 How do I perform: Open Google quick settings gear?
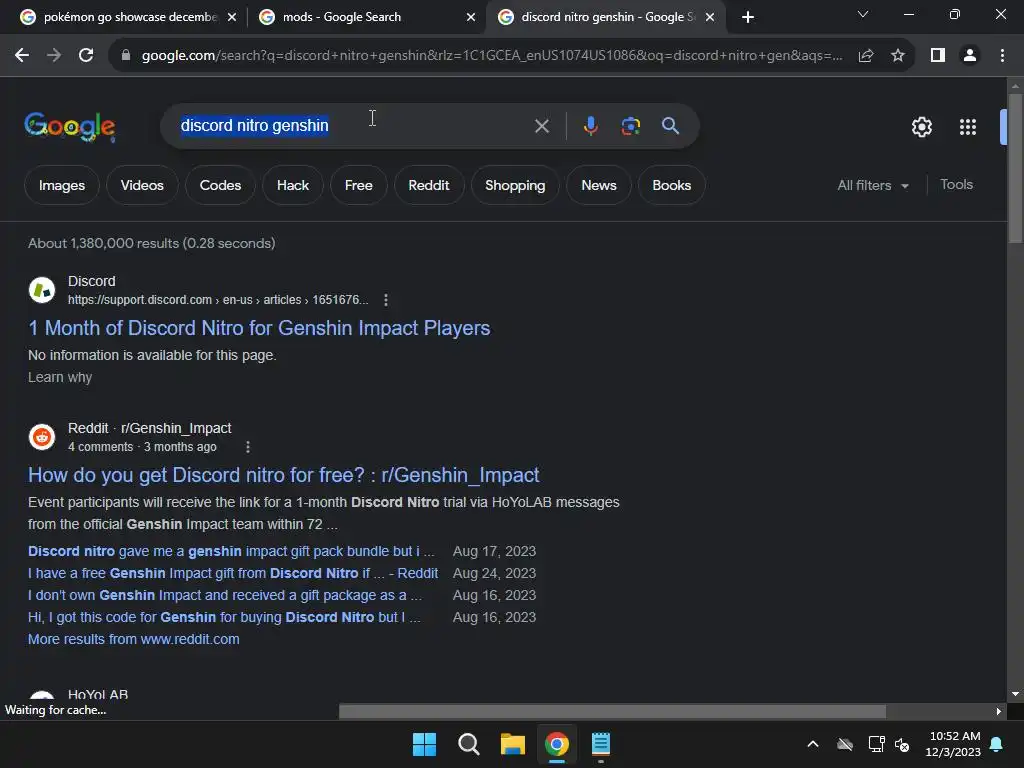click(921, 127)
